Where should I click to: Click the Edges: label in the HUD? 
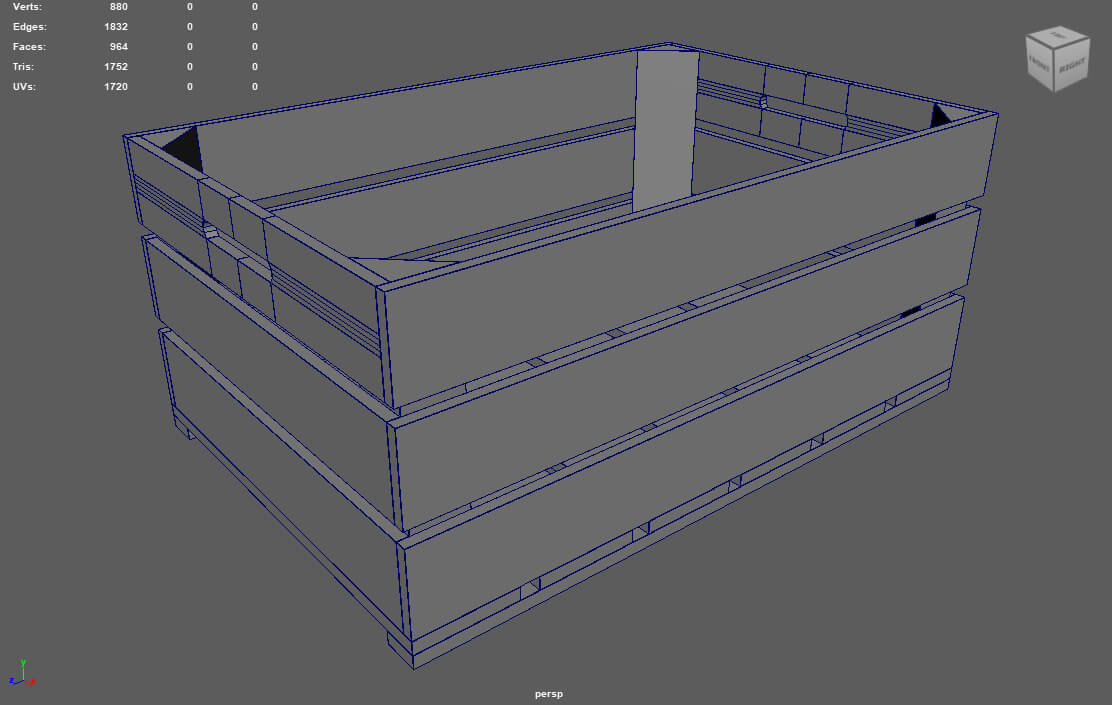(30, 26)
